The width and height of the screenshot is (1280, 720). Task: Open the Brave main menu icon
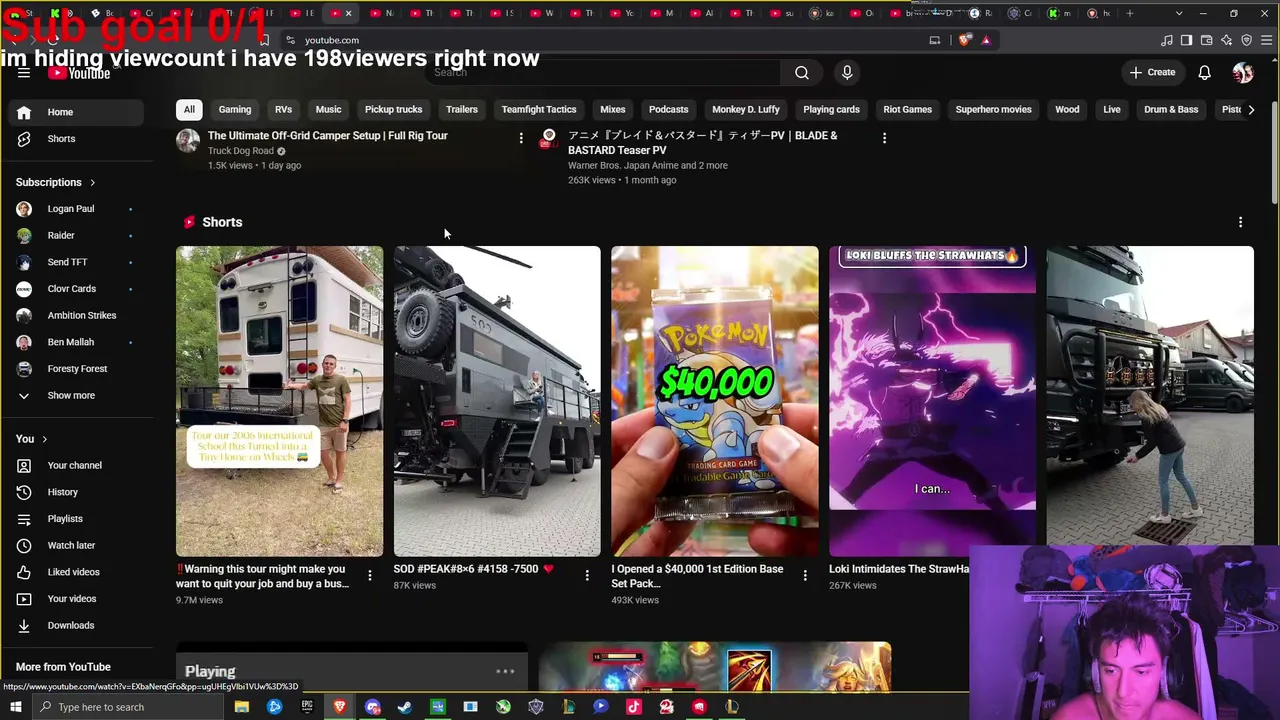(x=1267, y=40)
